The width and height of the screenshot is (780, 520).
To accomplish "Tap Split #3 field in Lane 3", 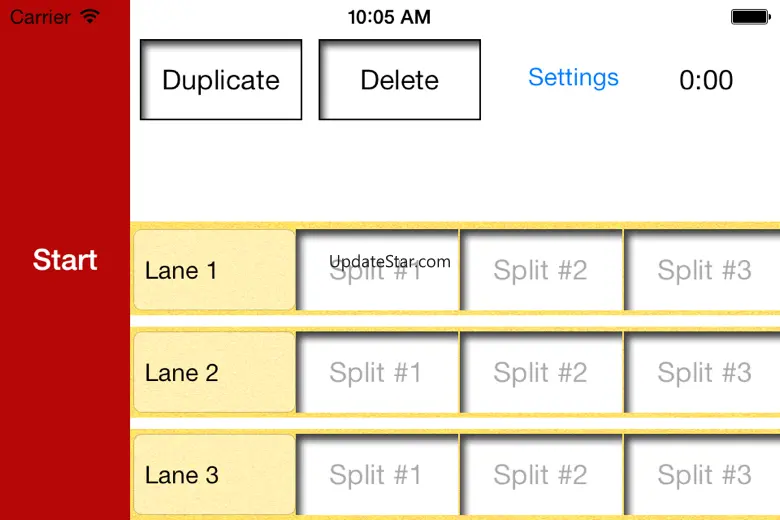I will [x=704, y=475].
